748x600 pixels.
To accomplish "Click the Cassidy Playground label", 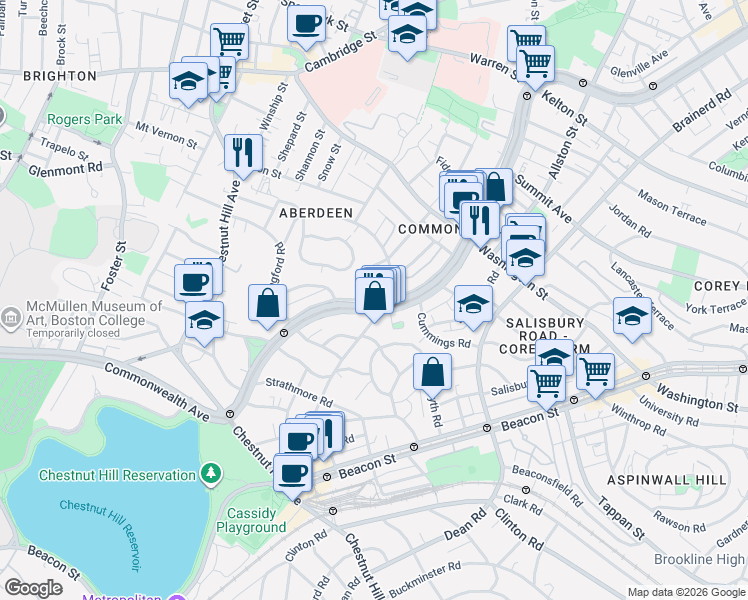I will (x=251, y=520).
